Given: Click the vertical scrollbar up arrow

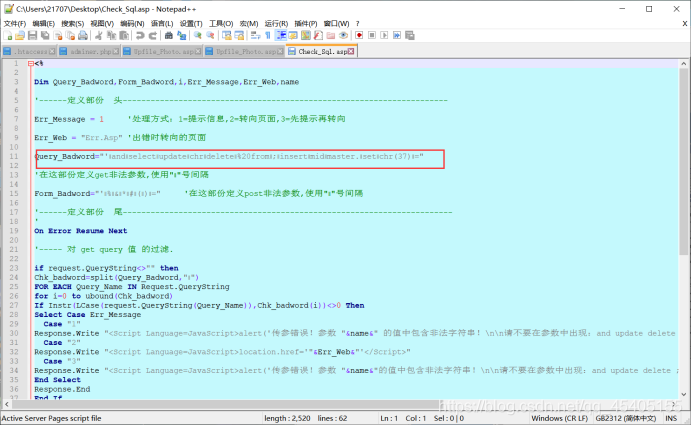Looking at the screenshot, I should tap(684, 64).
